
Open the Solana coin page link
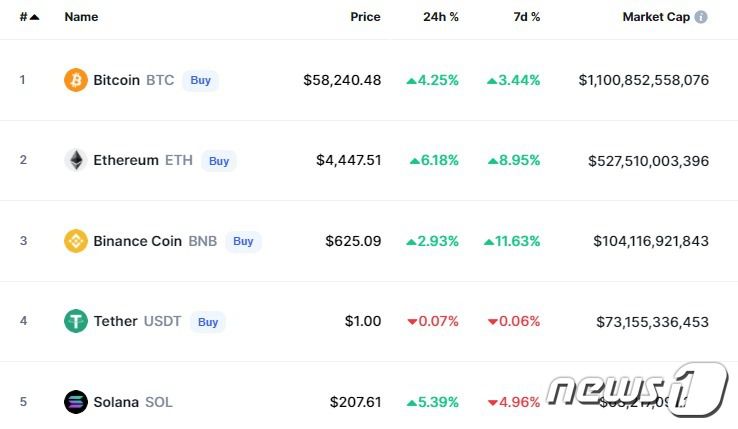point(116,402)
